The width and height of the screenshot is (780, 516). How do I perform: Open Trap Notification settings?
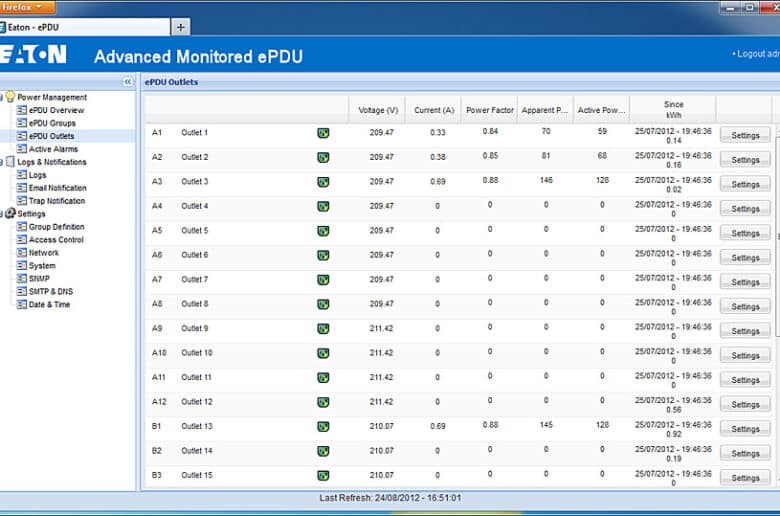(x=57, y=201)
